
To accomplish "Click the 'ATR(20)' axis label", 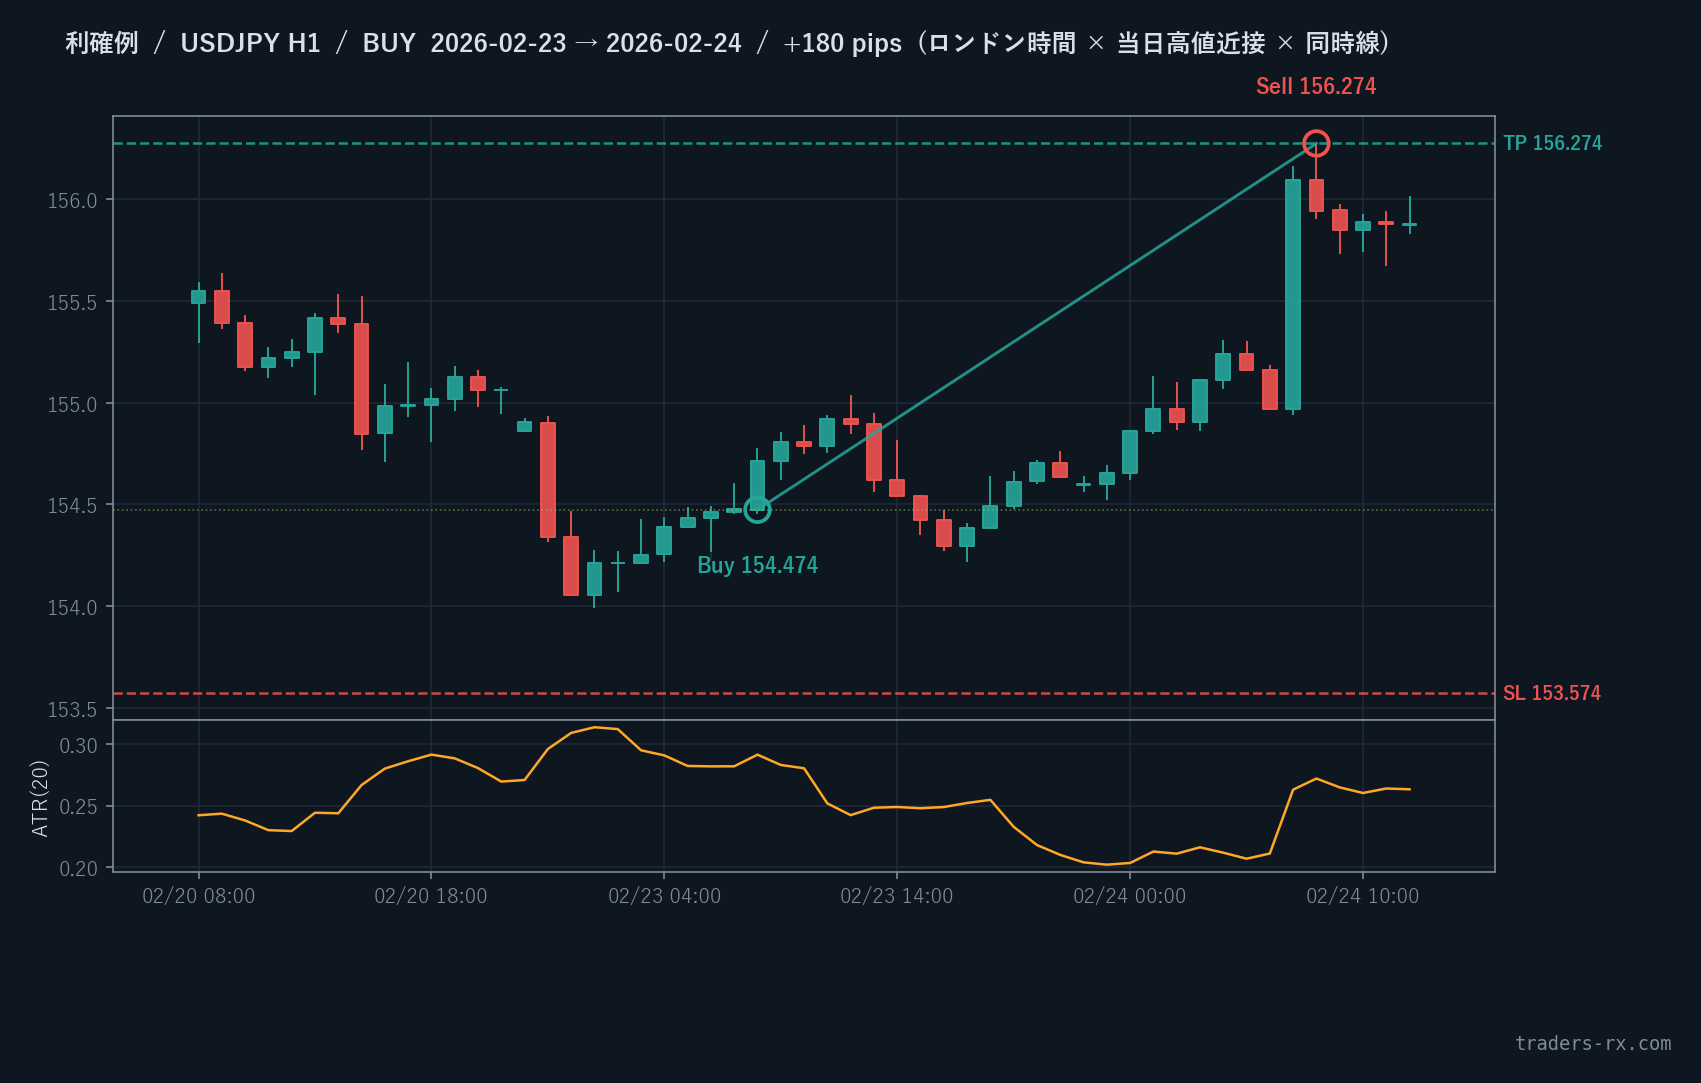I will tap(40, 798).
